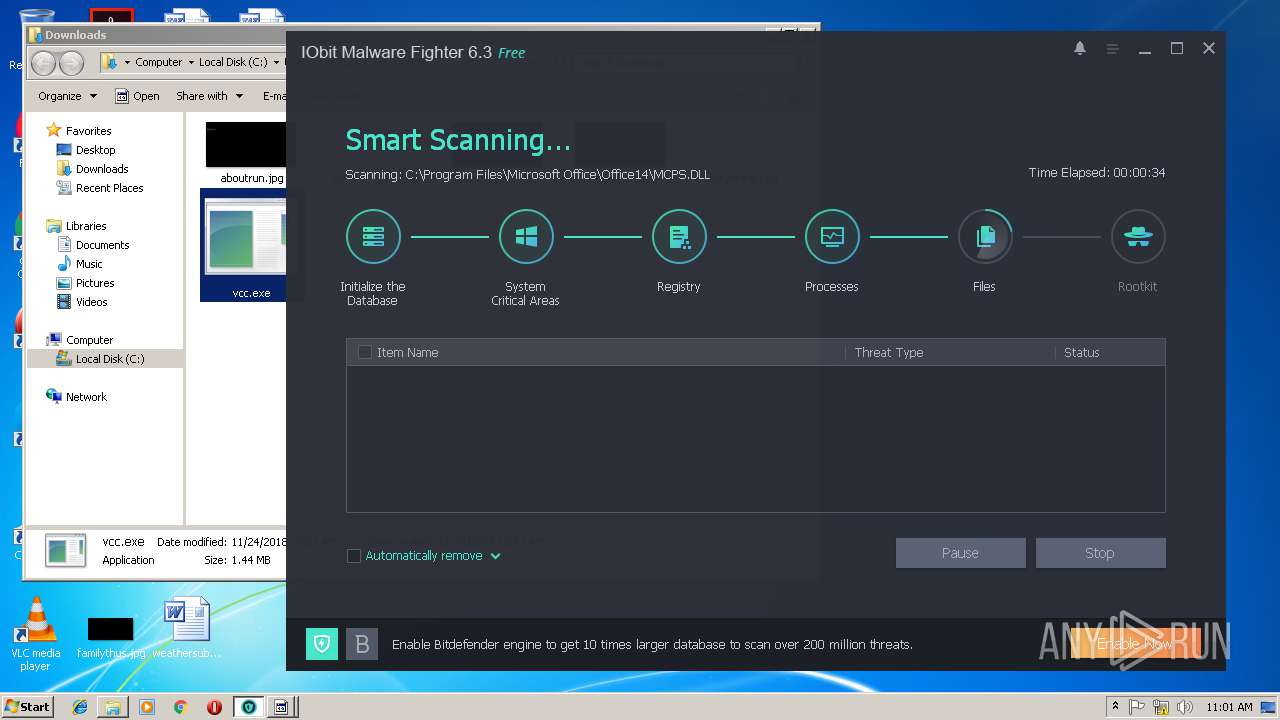
Task: Expand Local Disk (C:) breadcrumb arrow
Action: tap(276, 62)
